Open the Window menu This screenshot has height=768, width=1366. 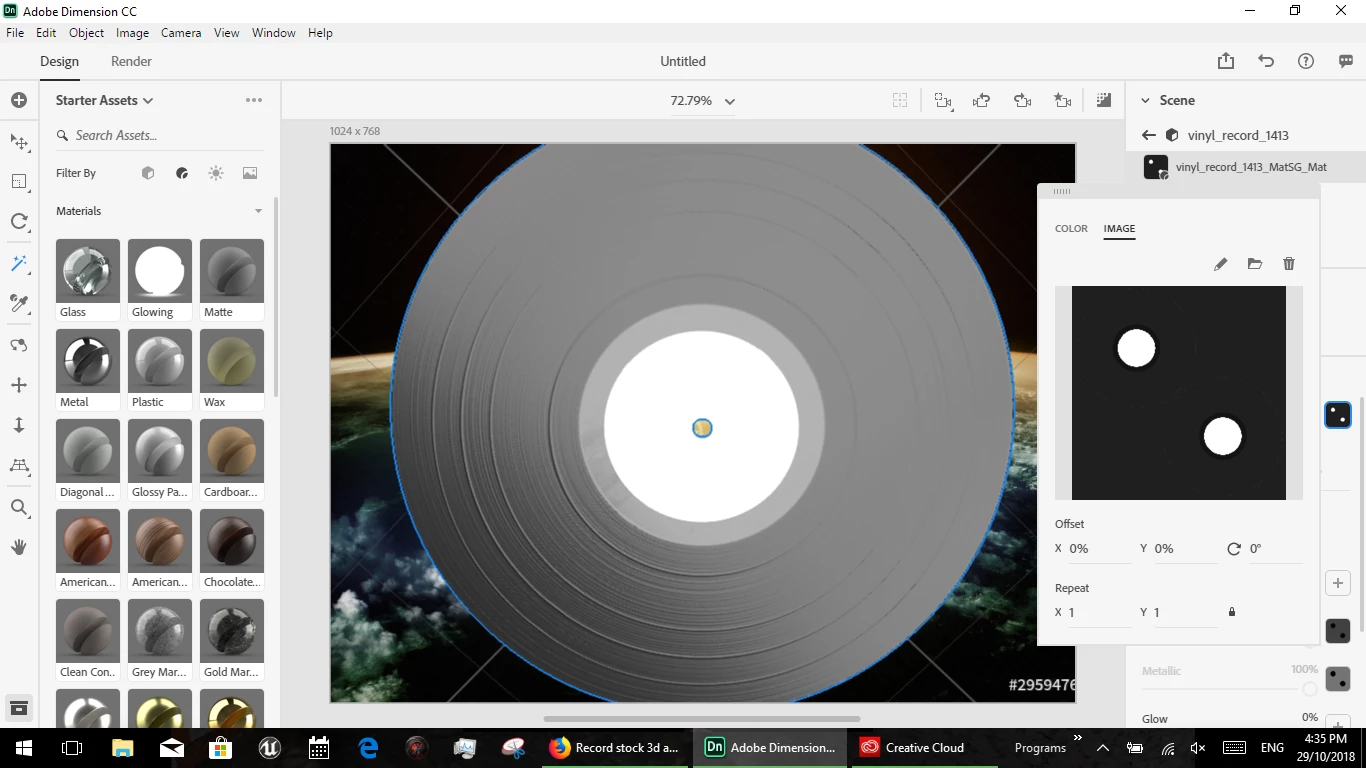coord(273,33)
